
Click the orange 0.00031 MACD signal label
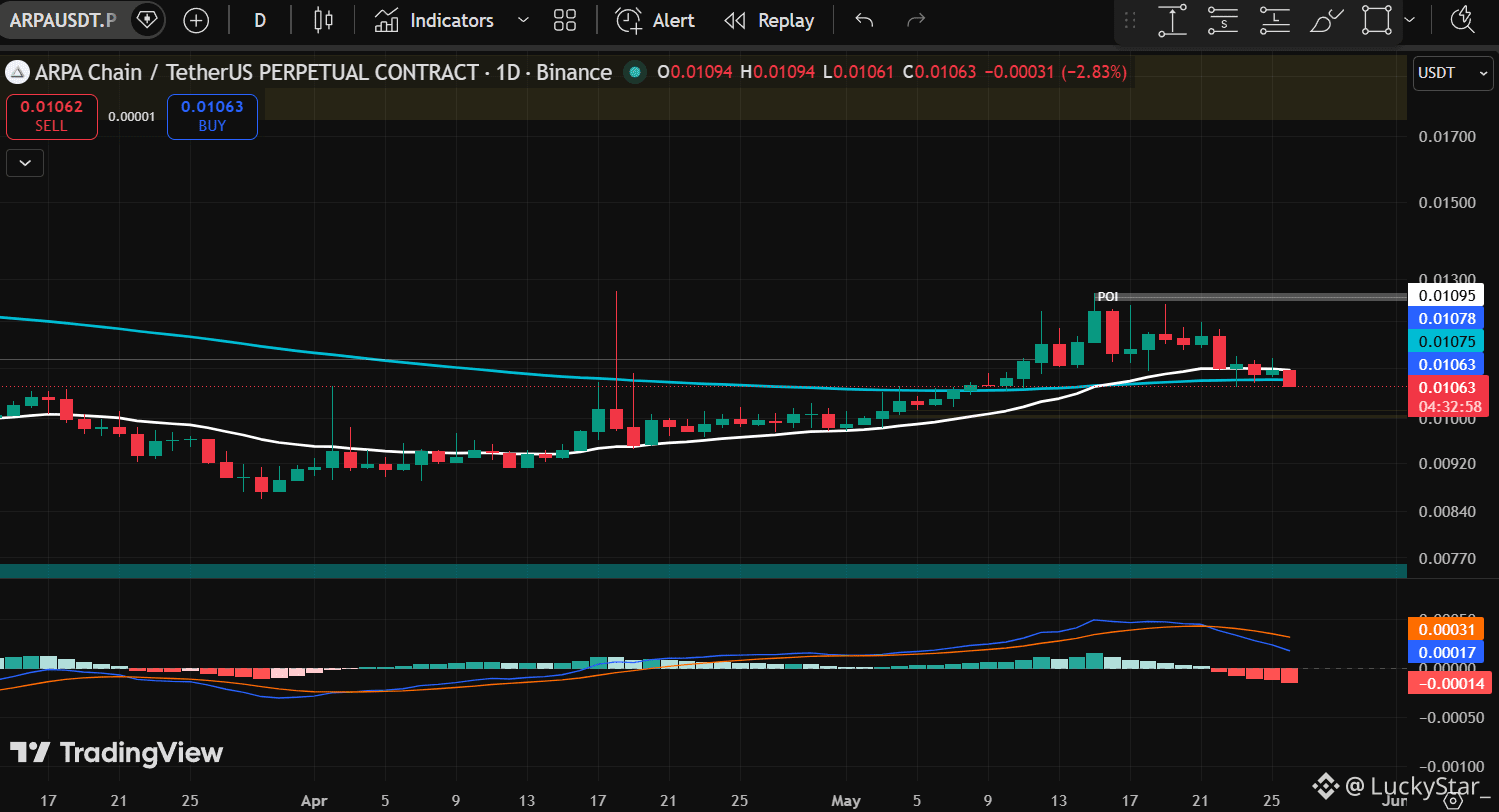1447,629
